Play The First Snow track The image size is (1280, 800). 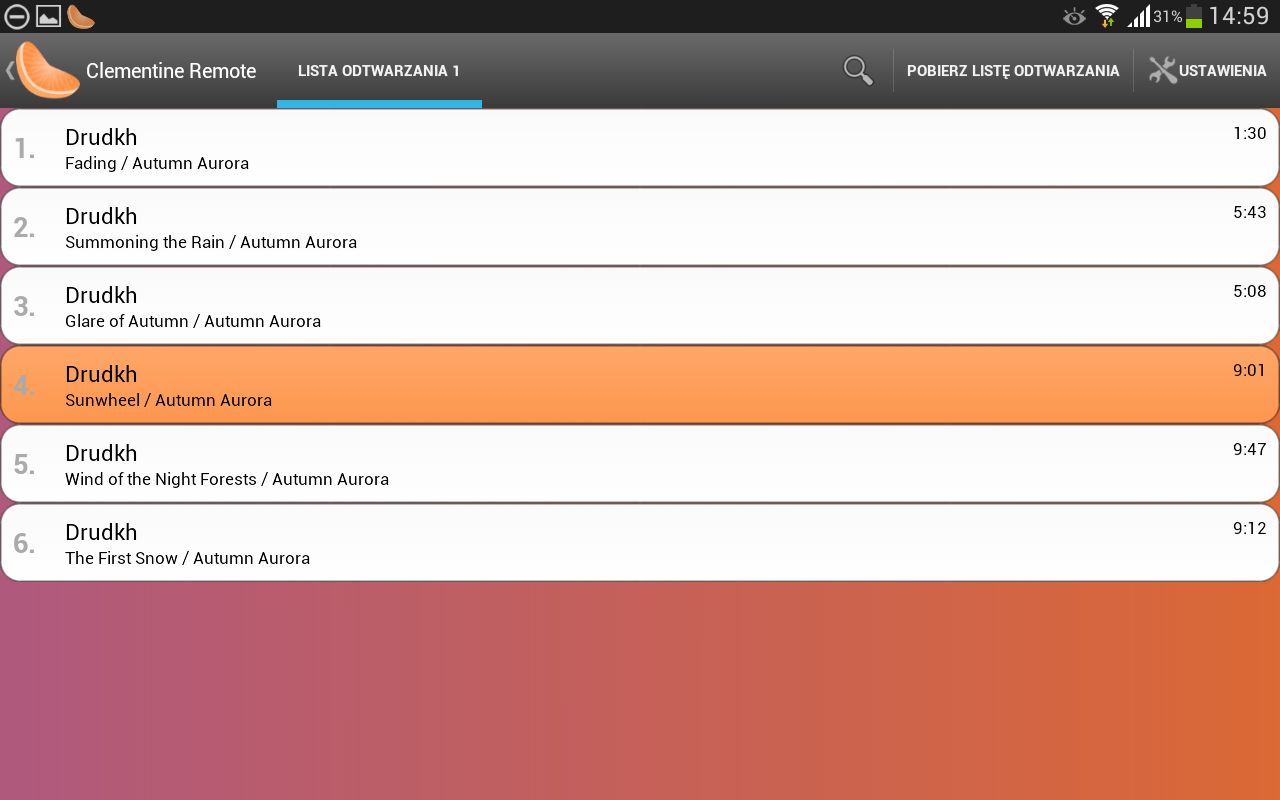click(640, 543)
